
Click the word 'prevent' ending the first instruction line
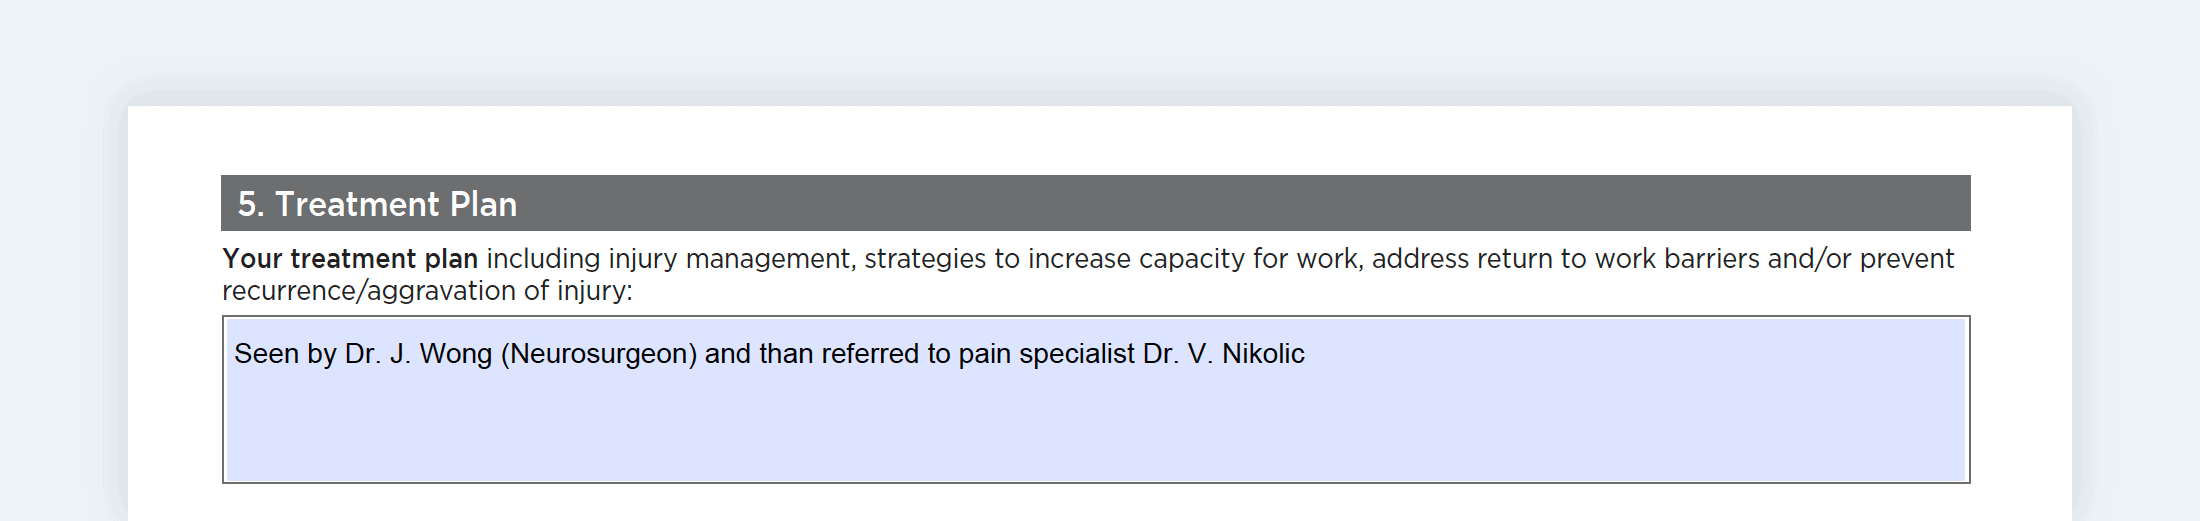(1906, 259)
